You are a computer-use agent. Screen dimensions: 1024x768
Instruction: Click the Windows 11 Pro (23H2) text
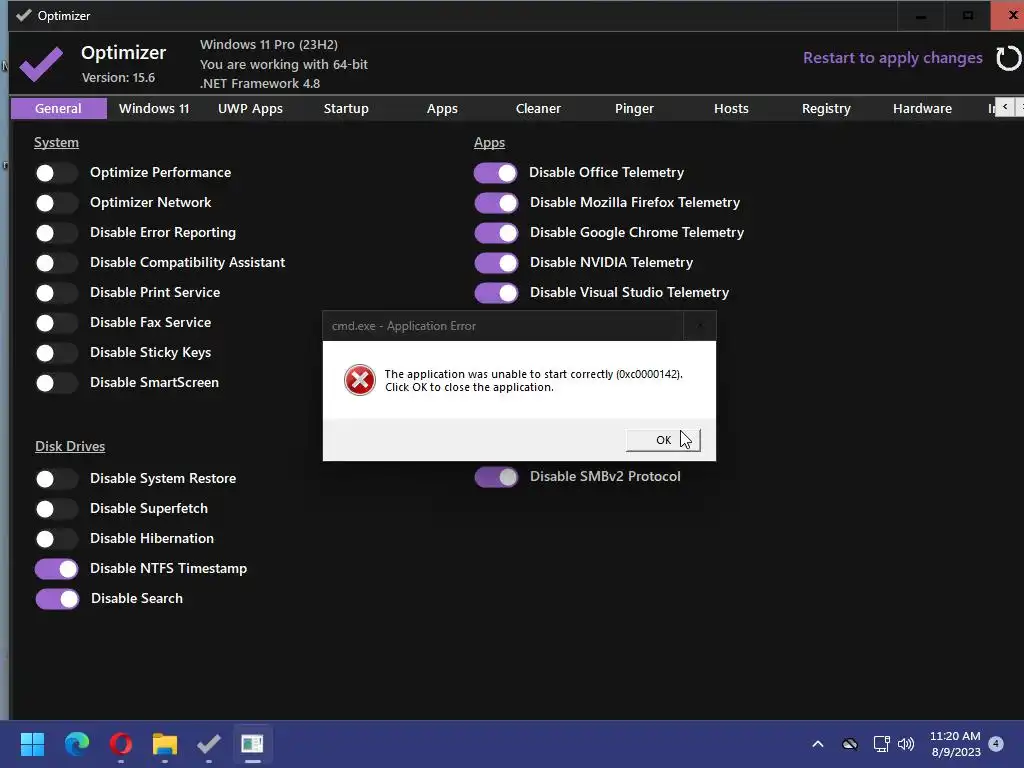[x=269, y=44]
